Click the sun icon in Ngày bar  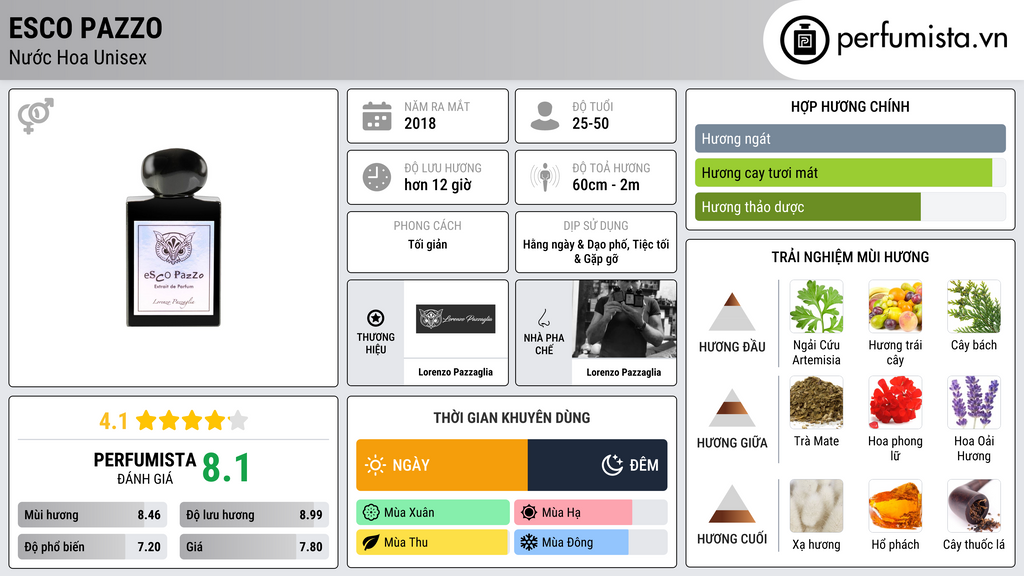375,465
